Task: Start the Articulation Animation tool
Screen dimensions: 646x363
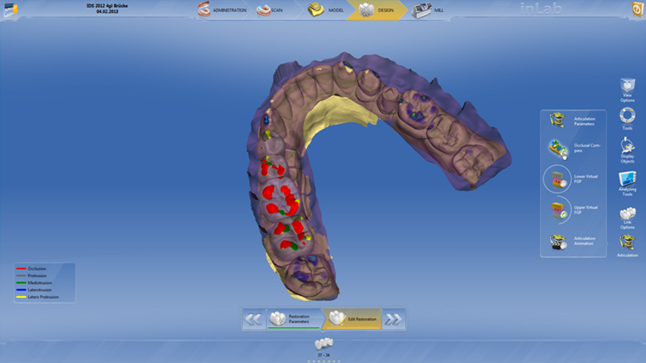Action: [573, 241]
